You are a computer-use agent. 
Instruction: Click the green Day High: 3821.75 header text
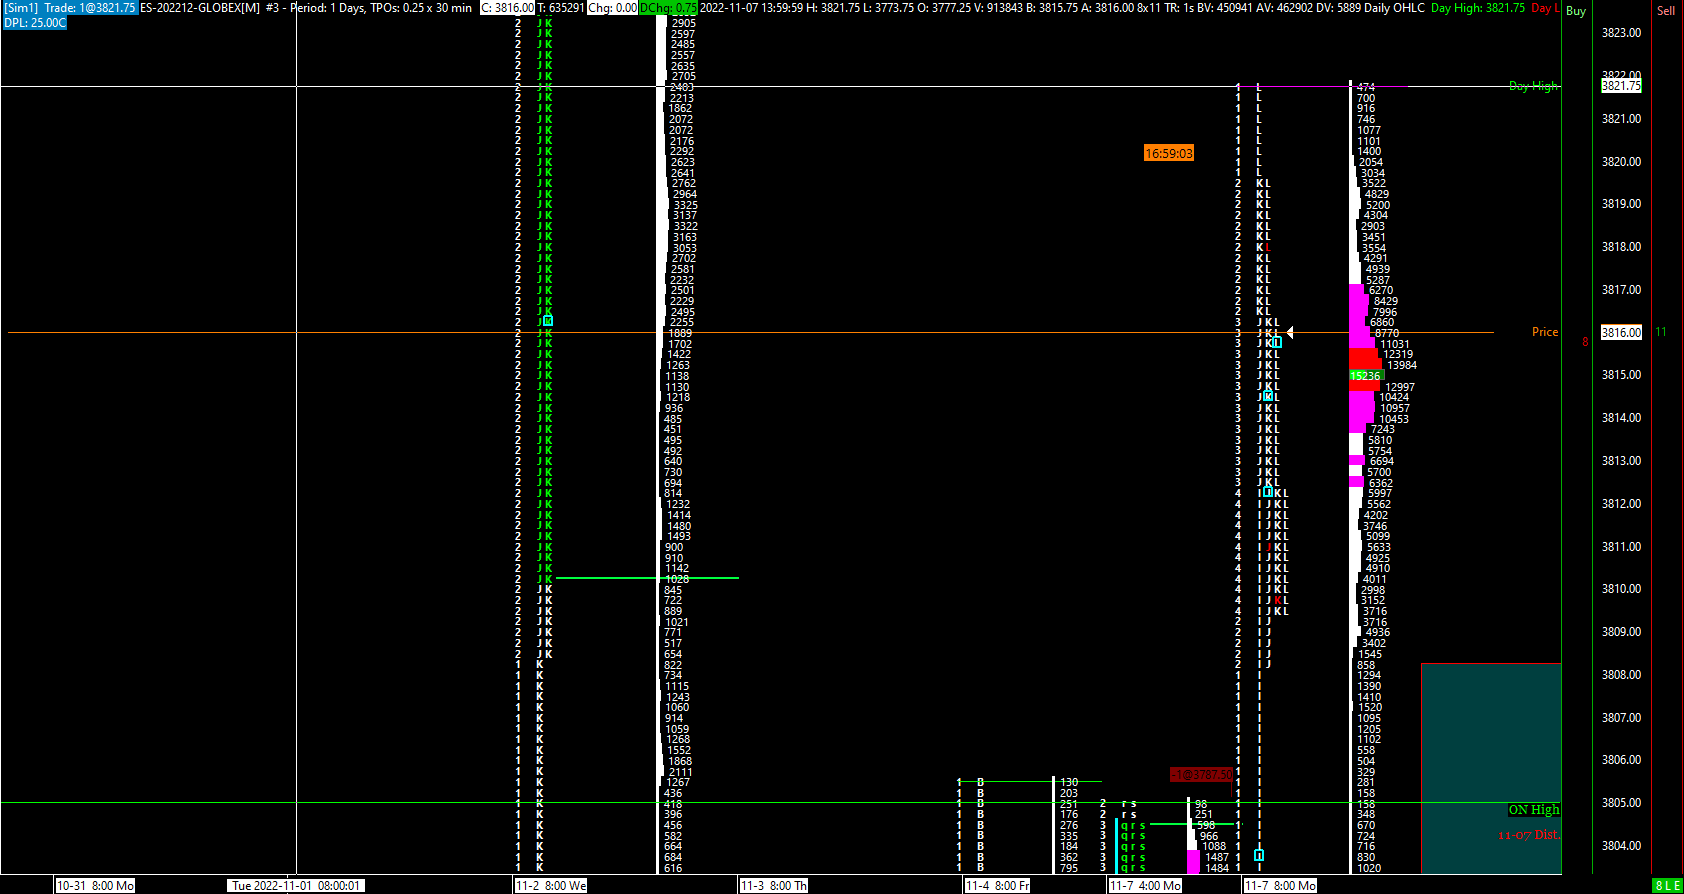pyautogui.click(x=1478, y=8)
